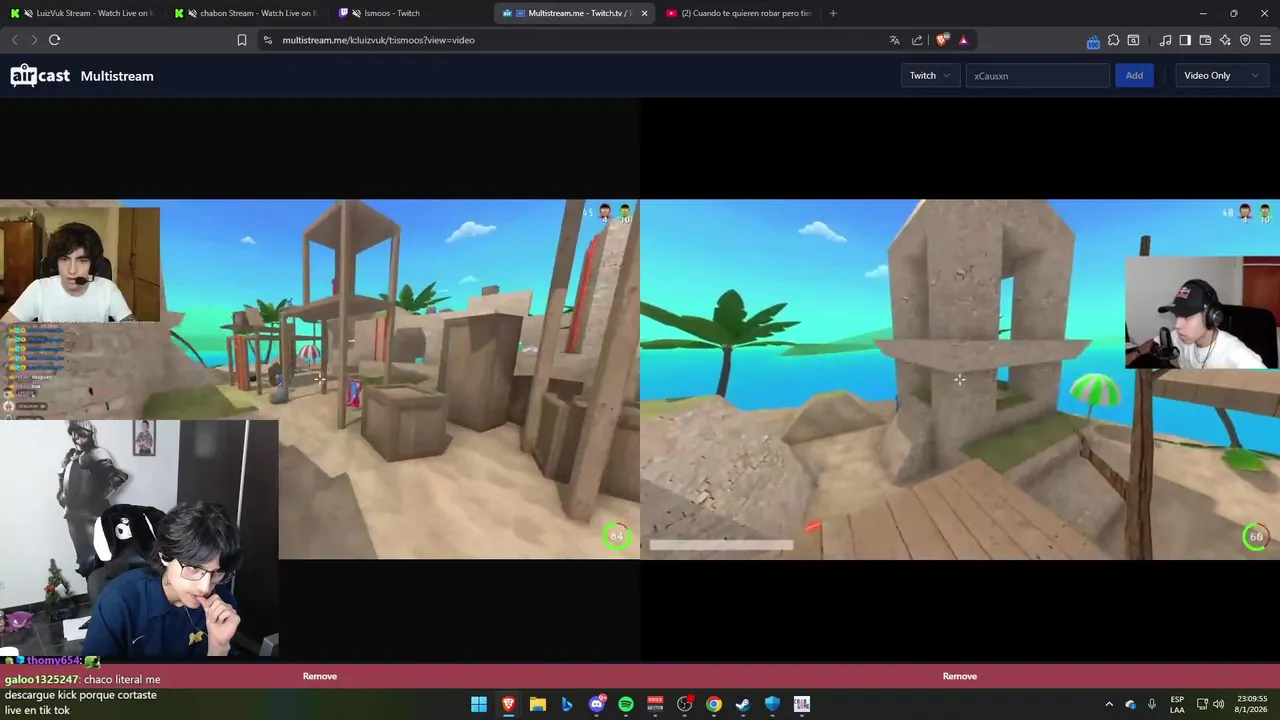Remove the left stream using its Remove bar
This screenshot has width=1280, height=720.
[x=320, y=676]
